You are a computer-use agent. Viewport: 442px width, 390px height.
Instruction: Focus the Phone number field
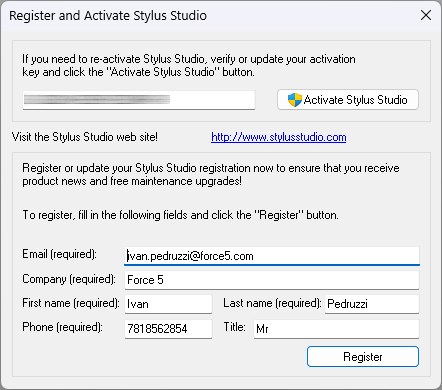click(168, 329)
